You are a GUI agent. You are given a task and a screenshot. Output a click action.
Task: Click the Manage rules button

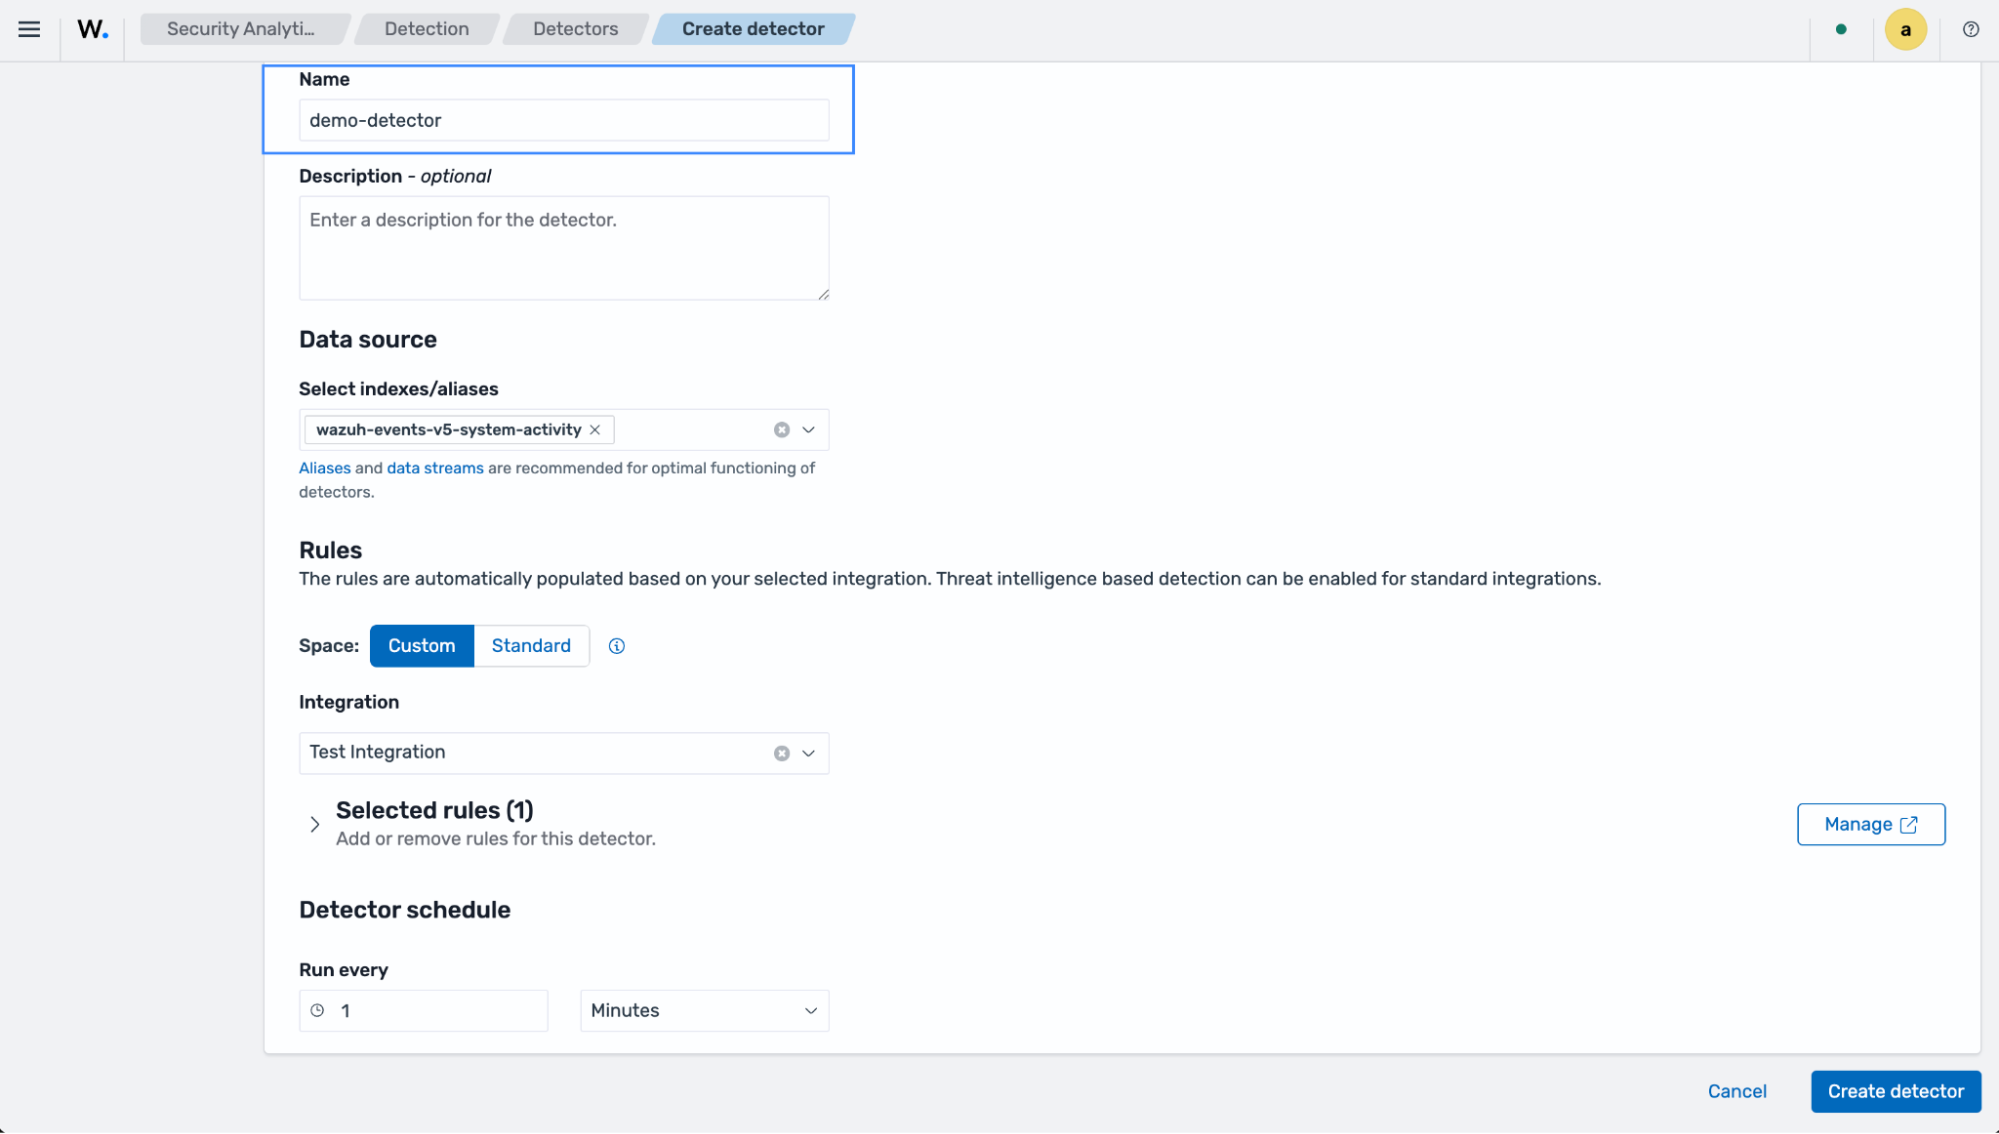point(1870,825)
